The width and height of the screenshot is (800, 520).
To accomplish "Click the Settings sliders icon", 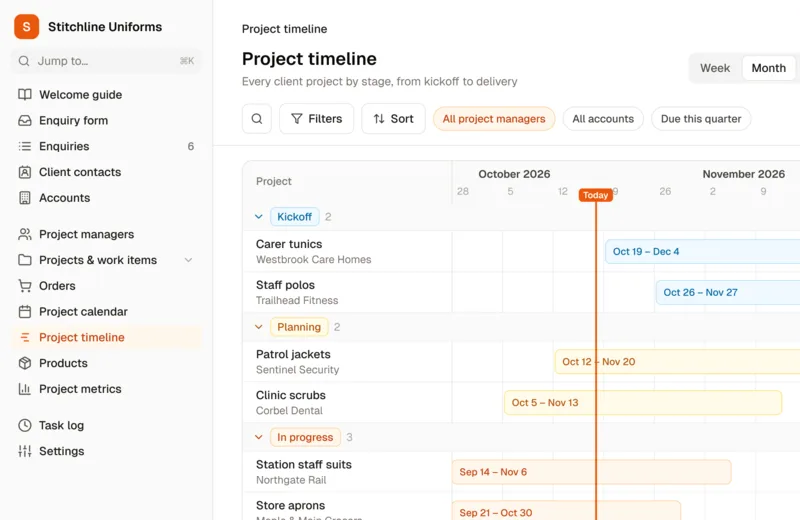I will click(24, 451).
